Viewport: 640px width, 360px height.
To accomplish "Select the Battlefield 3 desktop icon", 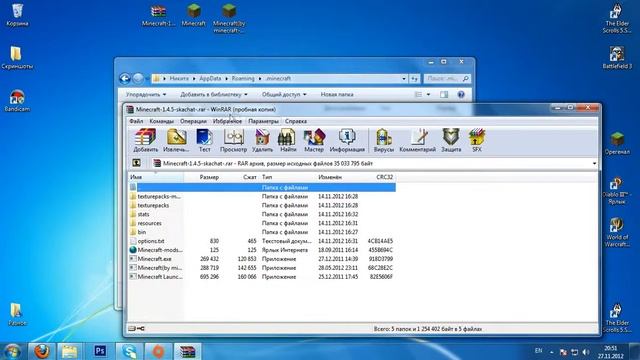I will point(617,58).
